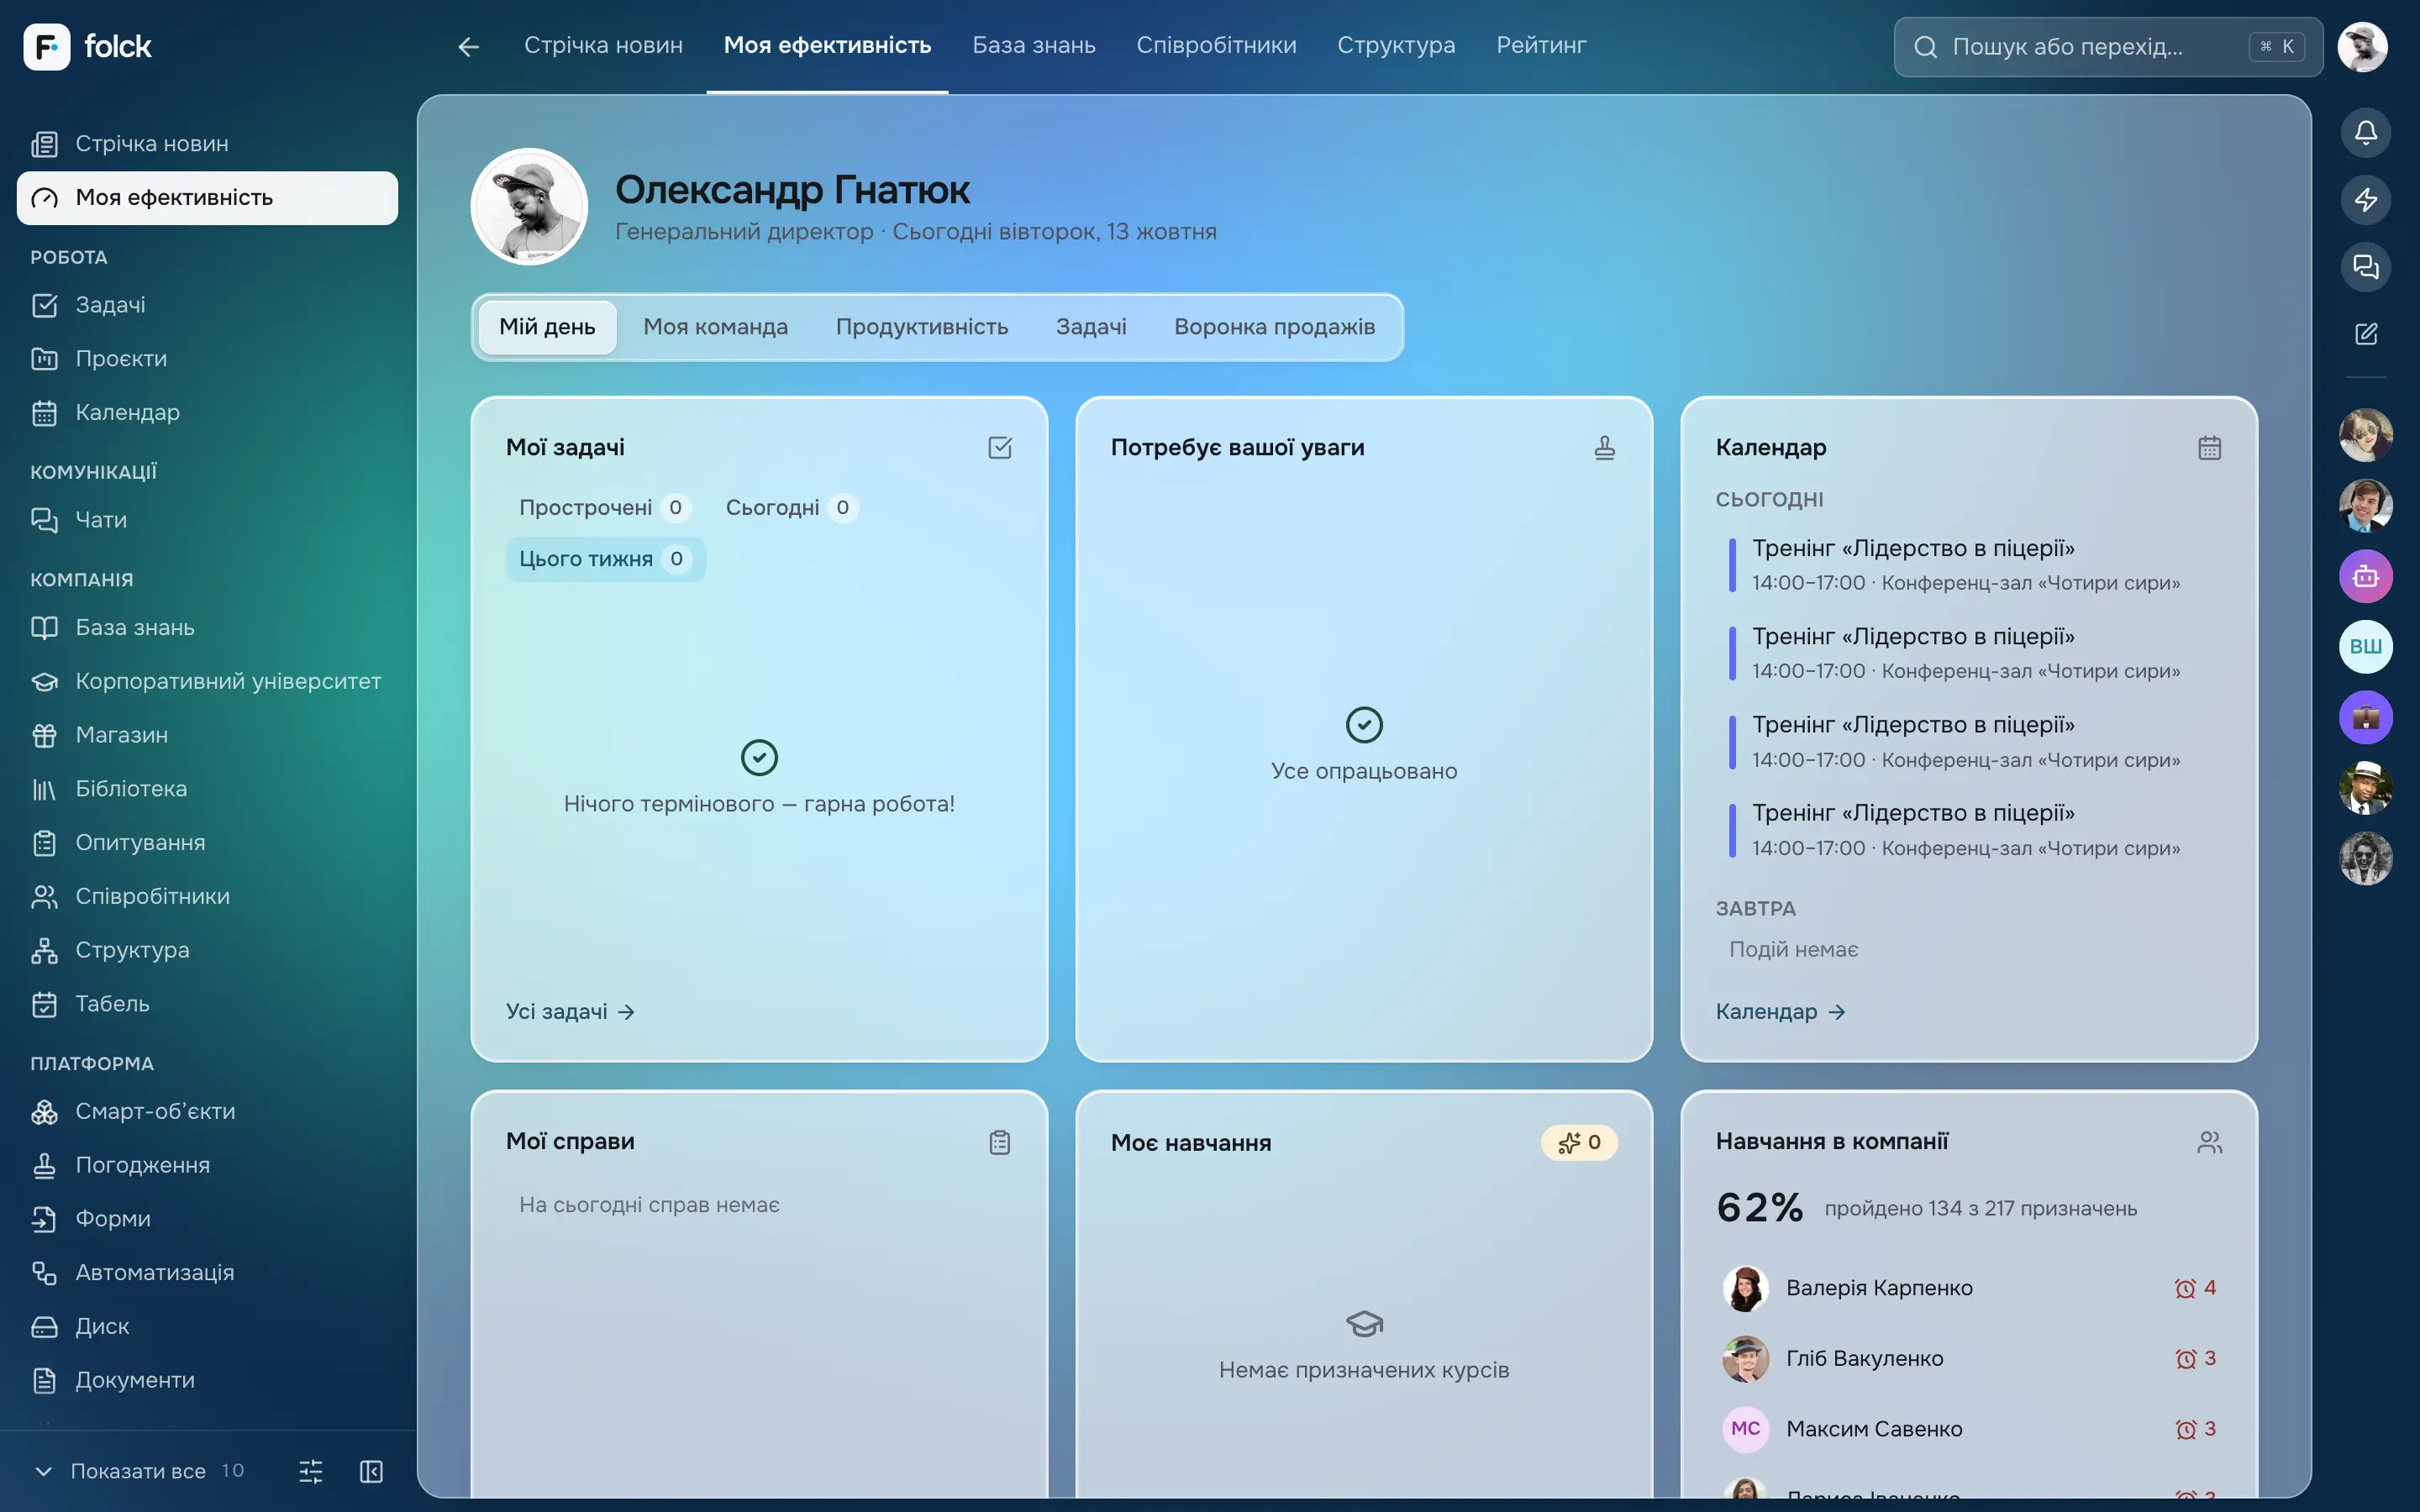The width and height of the screenshot is (2420, 1512).
Task: Collapse the sidebar using panel icon
Action: 371,1471
